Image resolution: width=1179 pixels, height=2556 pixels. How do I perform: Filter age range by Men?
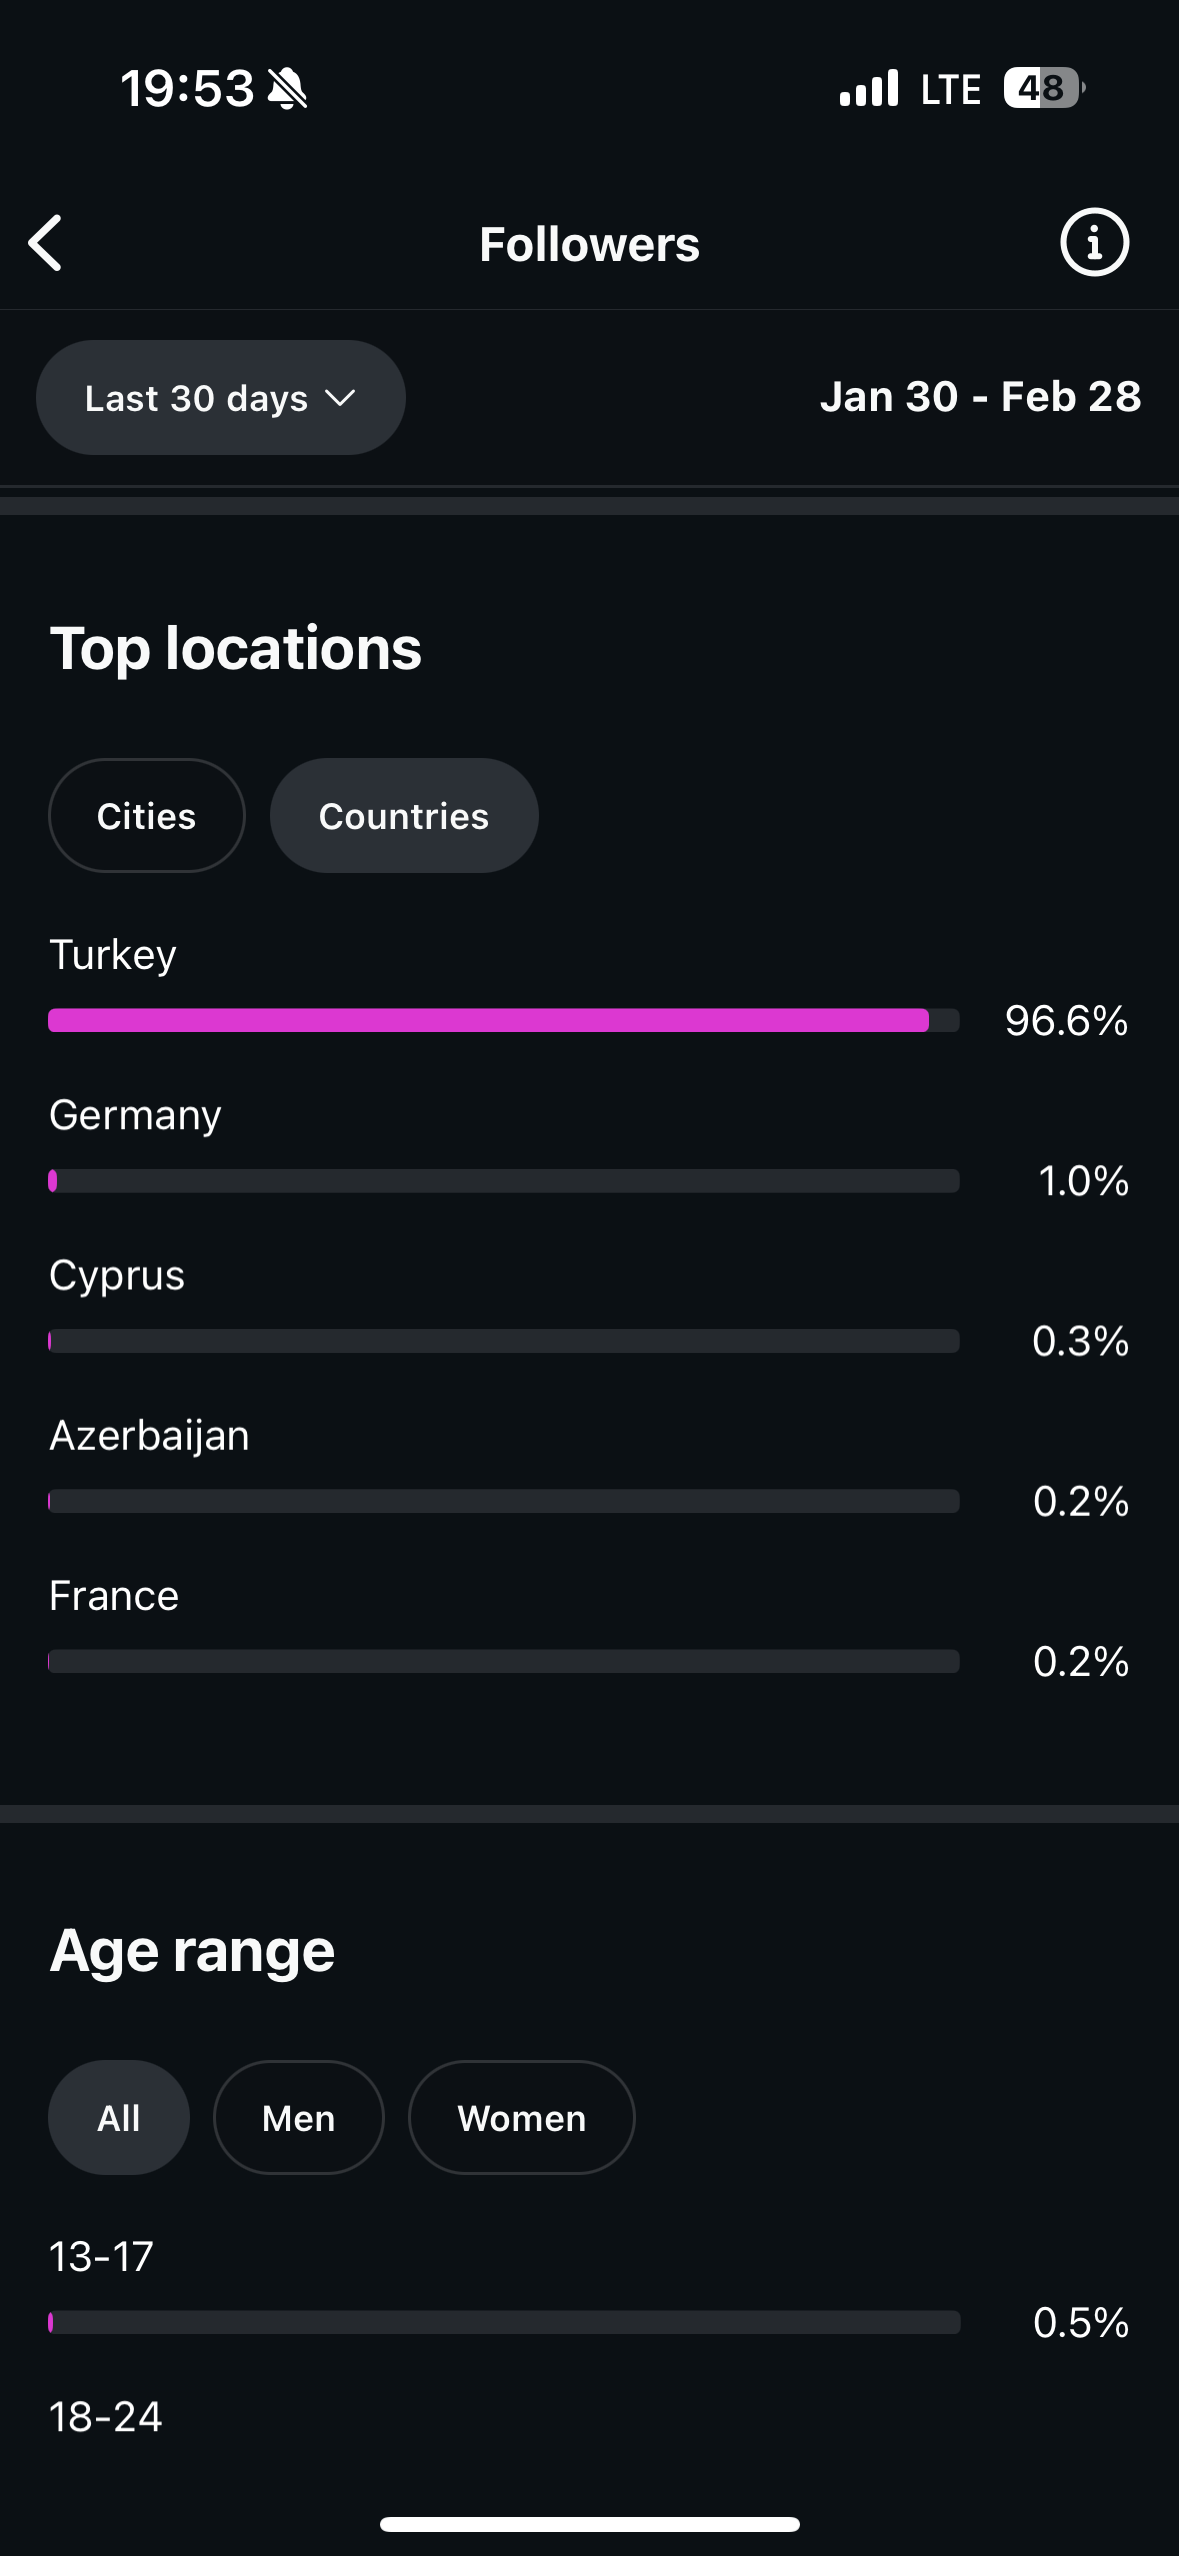[298, 2118]
